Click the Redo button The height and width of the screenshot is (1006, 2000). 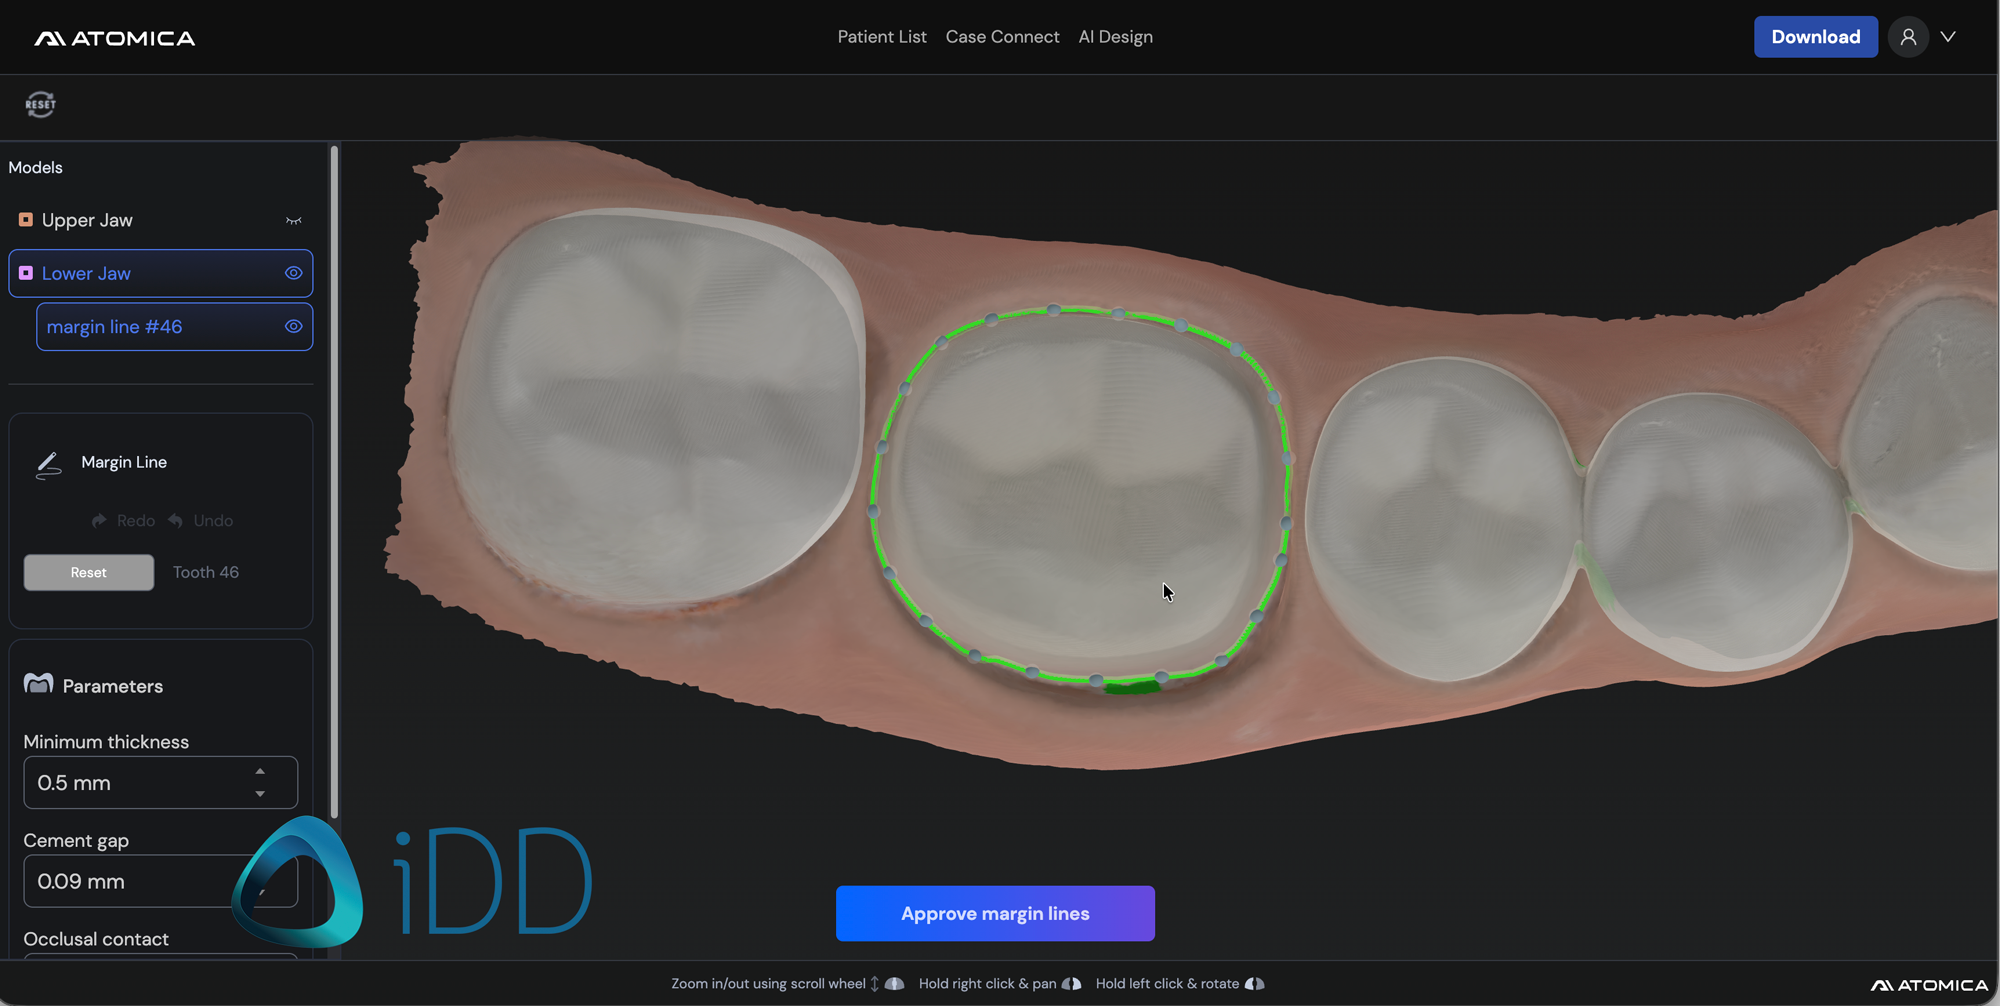(x=123, y=520)
